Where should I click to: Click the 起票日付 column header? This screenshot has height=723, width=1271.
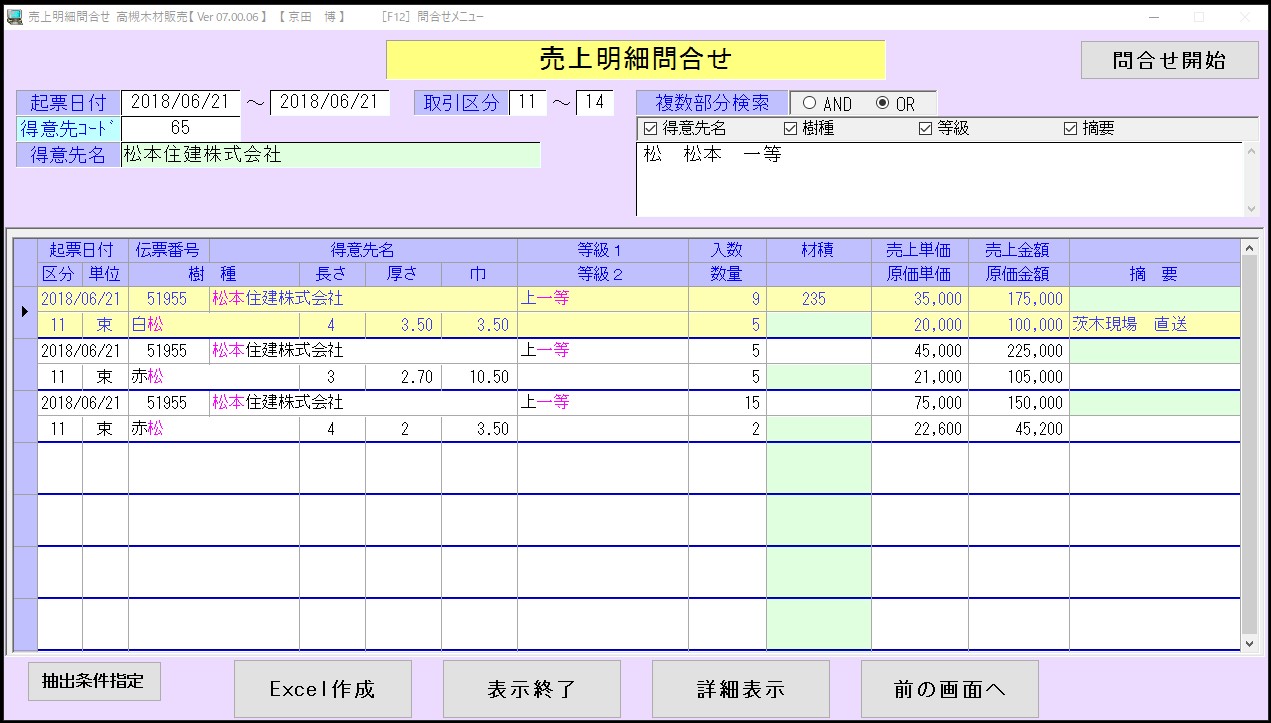(x=82, y=250)
